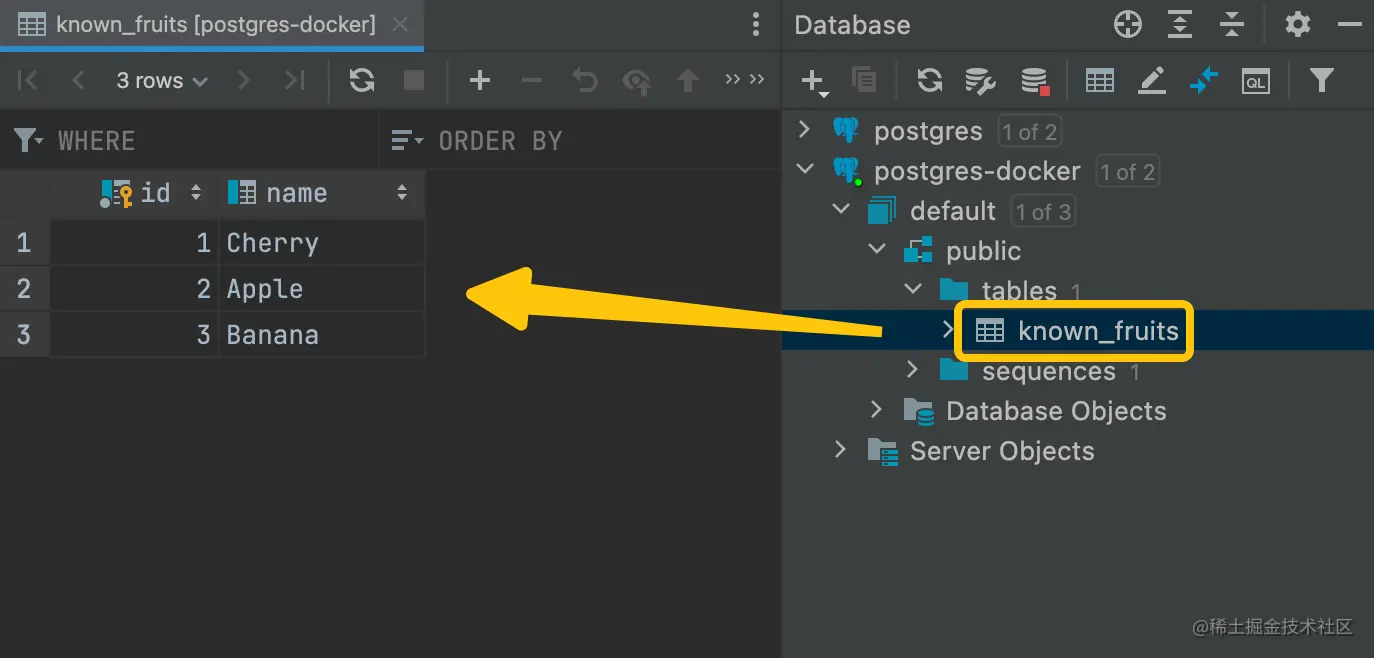Select the Apple cell
1374x658 pixels.
tap(321, 289)
